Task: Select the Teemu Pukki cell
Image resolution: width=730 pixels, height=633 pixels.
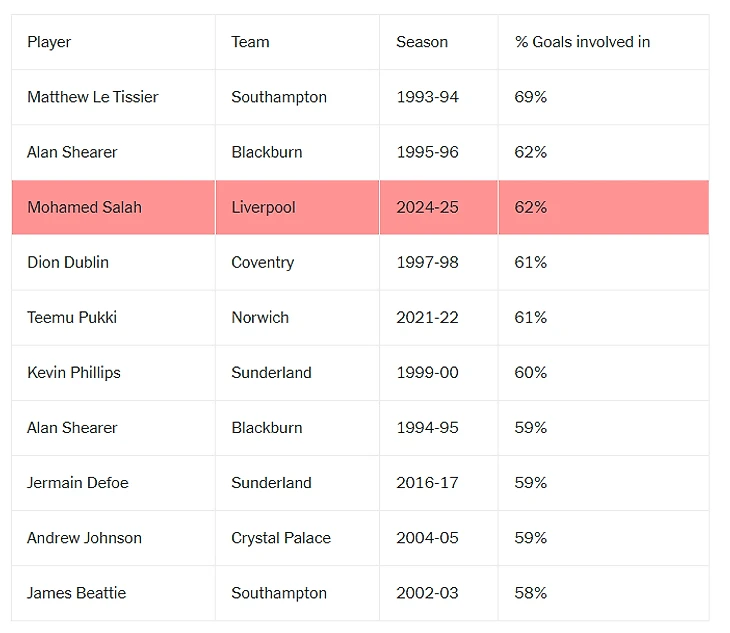Action: pos(72,317)
